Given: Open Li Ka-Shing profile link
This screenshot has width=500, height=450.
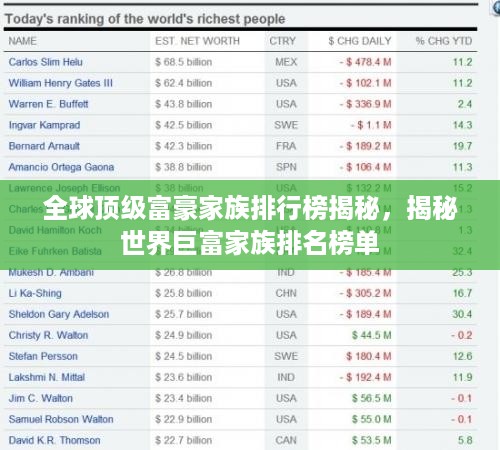Looking at the screenshot, I should [x=35, y=293].
